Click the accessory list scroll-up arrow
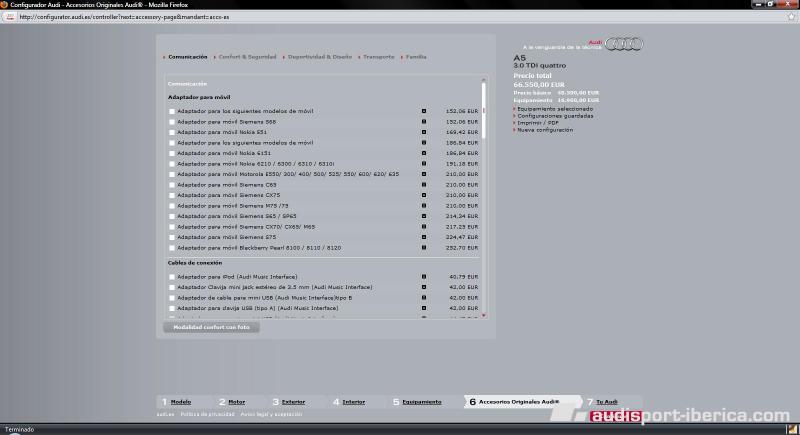Image resolution: width=800 pixels, height=435 pixels. tap(484, 80)
